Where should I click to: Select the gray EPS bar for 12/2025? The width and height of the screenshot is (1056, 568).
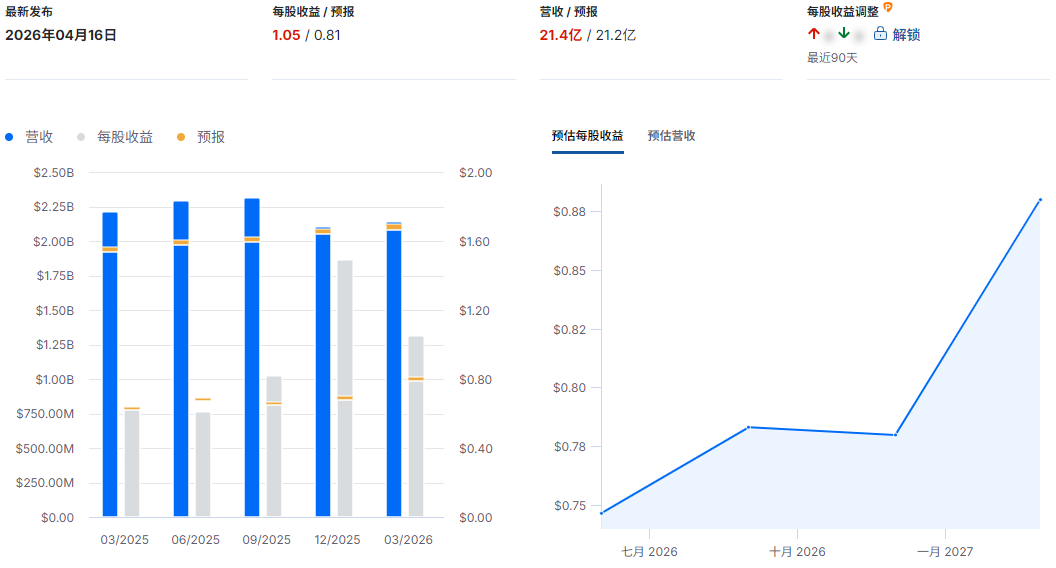pyautogui.click(x=345, y=389)
